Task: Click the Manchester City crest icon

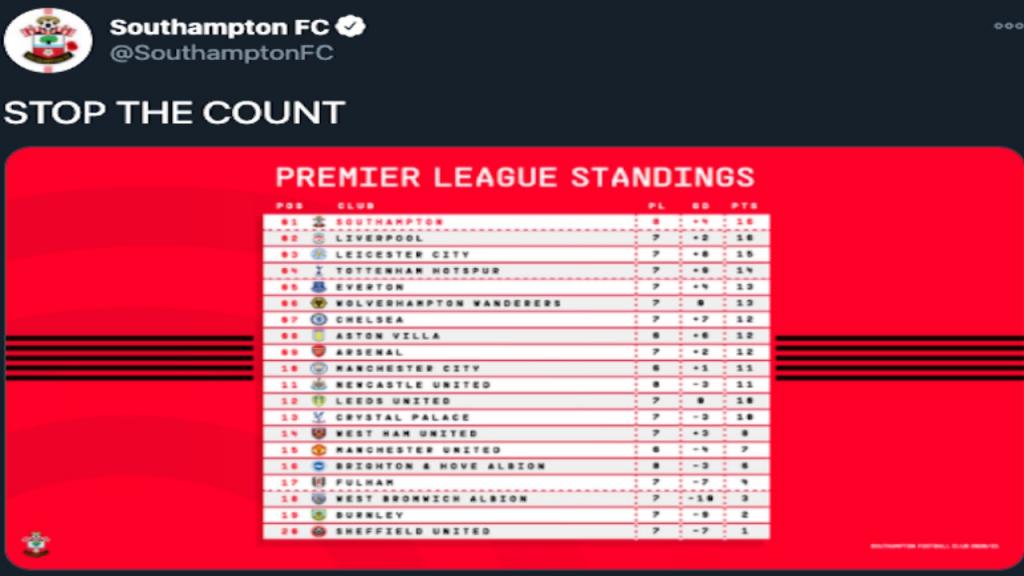Action: coord(318,368)
